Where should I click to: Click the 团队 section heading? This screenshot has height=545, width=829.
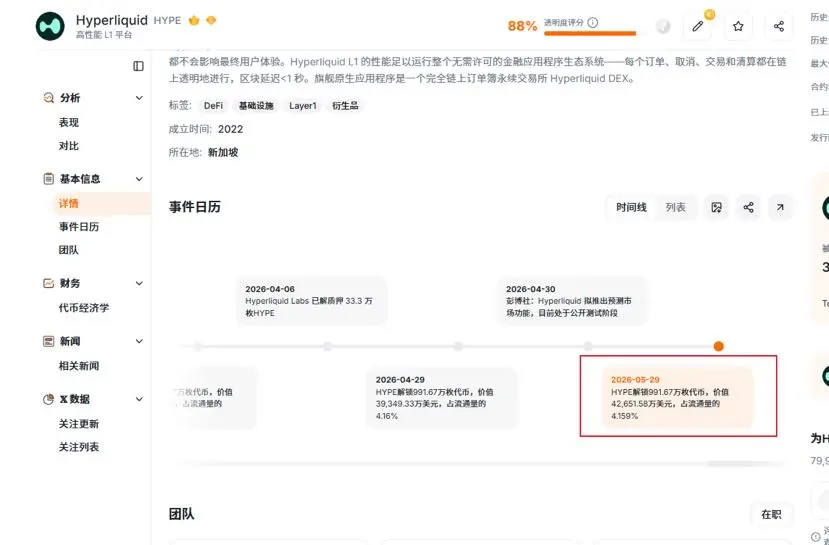point(181,514)
